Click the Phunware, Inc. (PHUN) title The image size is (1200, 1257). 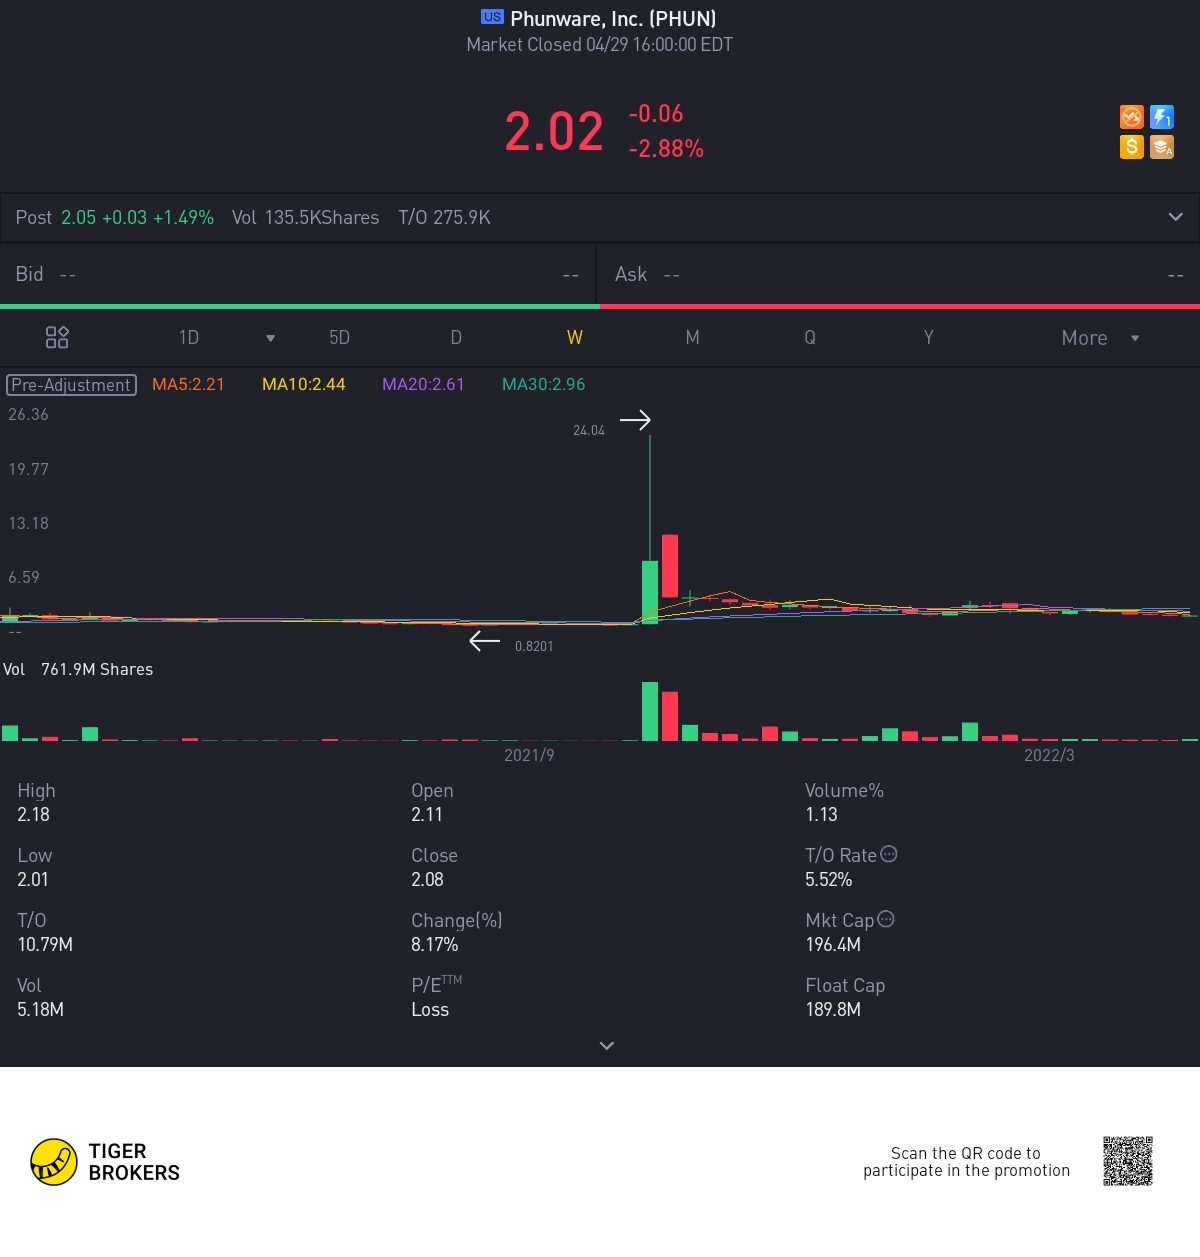(x=613, y=18)
